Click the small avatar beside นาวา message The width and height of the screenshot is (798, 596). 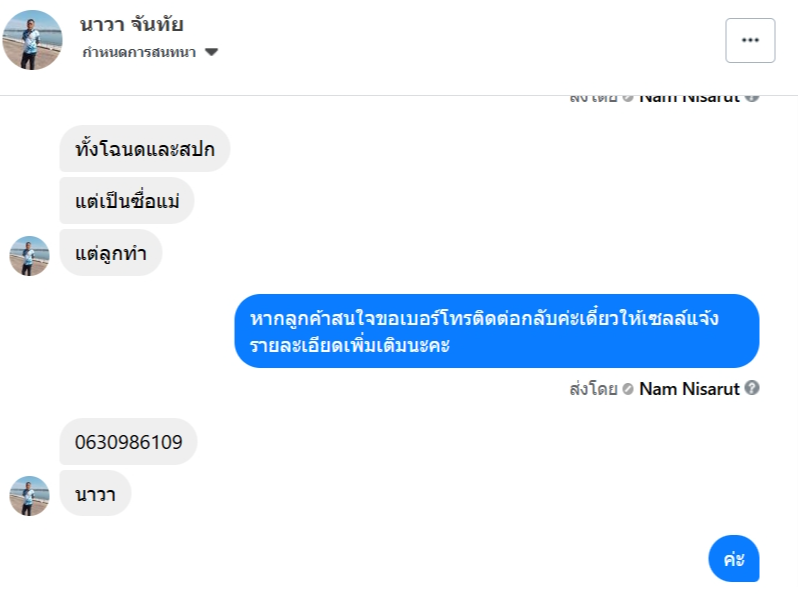point(29,496)
